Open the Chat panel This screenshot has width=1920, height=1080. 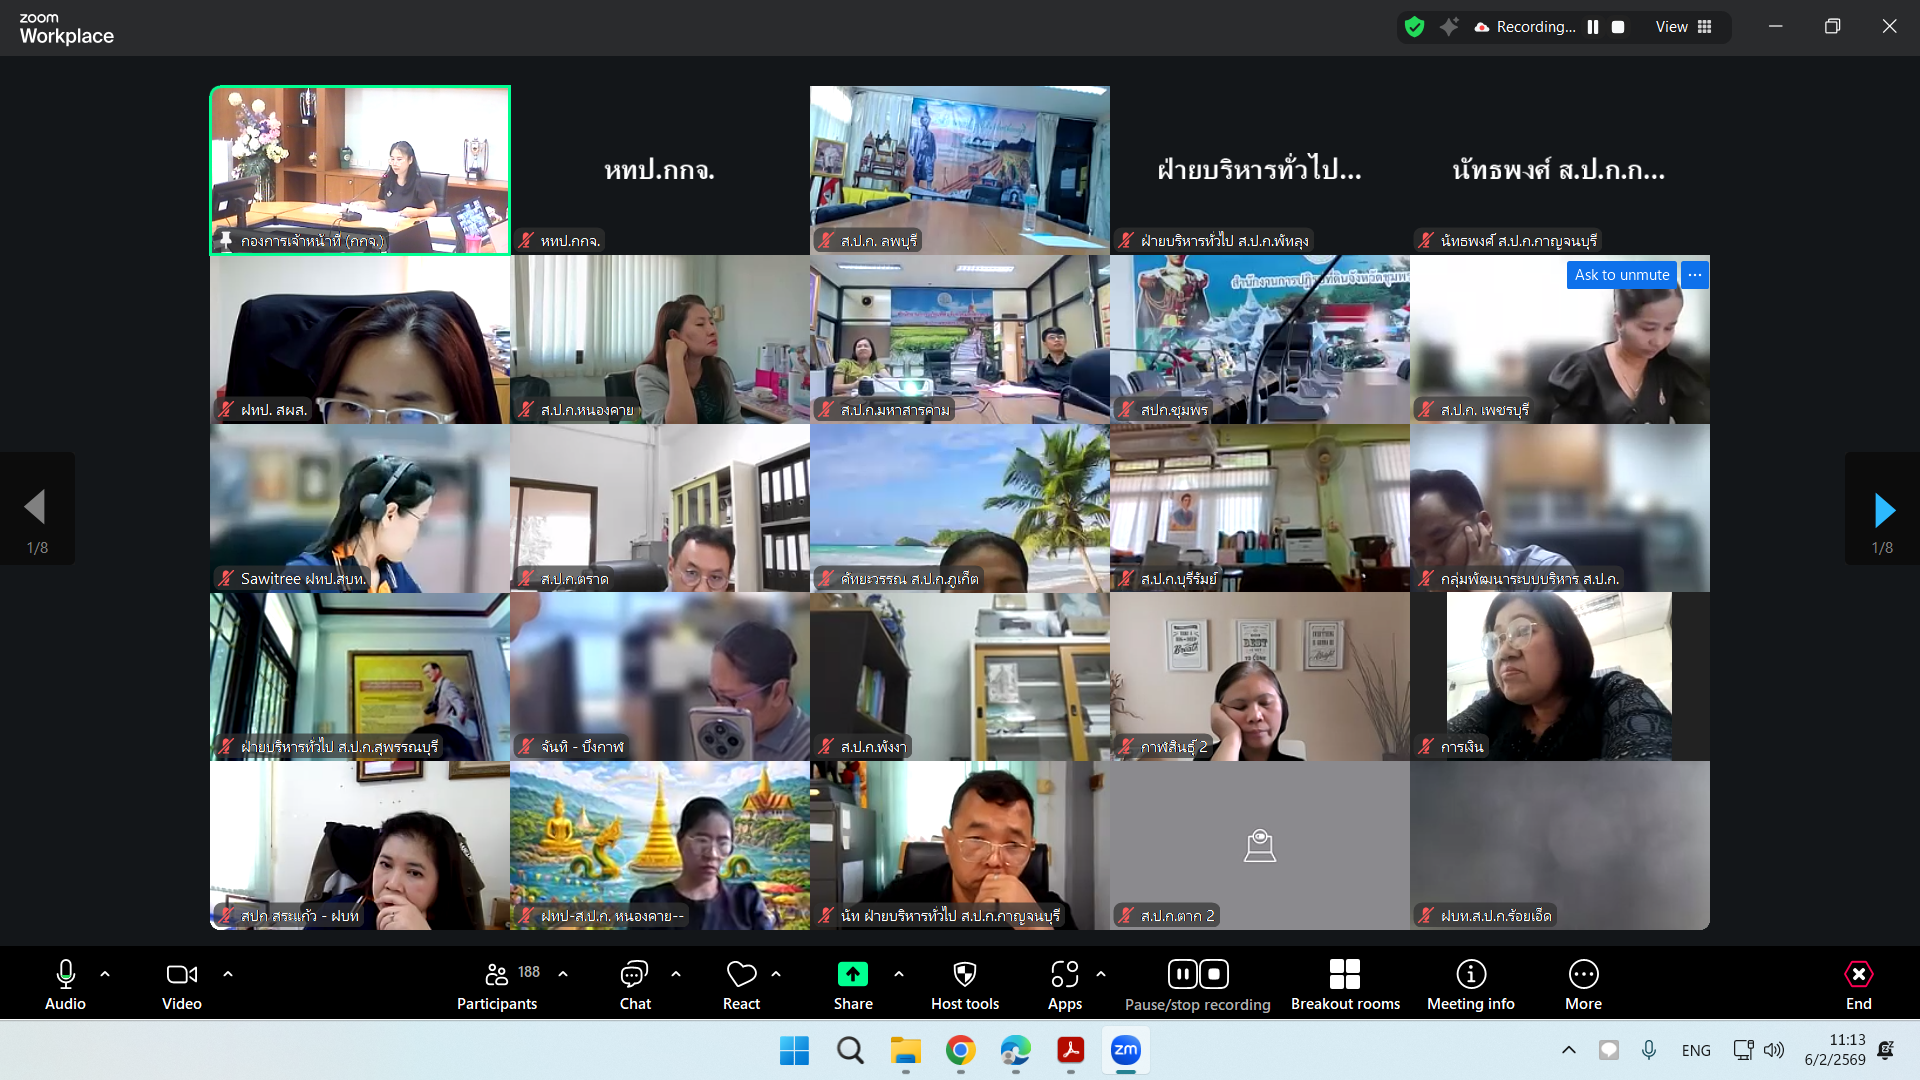click(x=634, y=975)
